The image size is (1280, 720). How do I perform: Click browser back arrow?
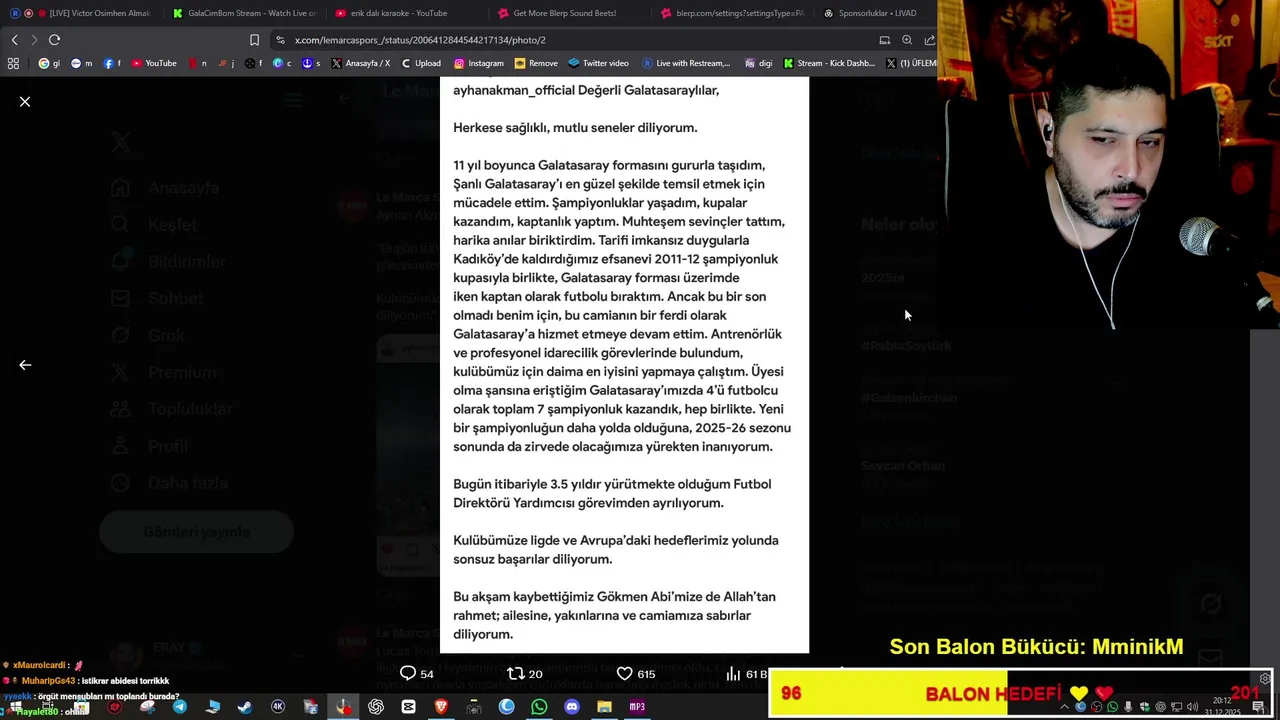click(14, 40)
